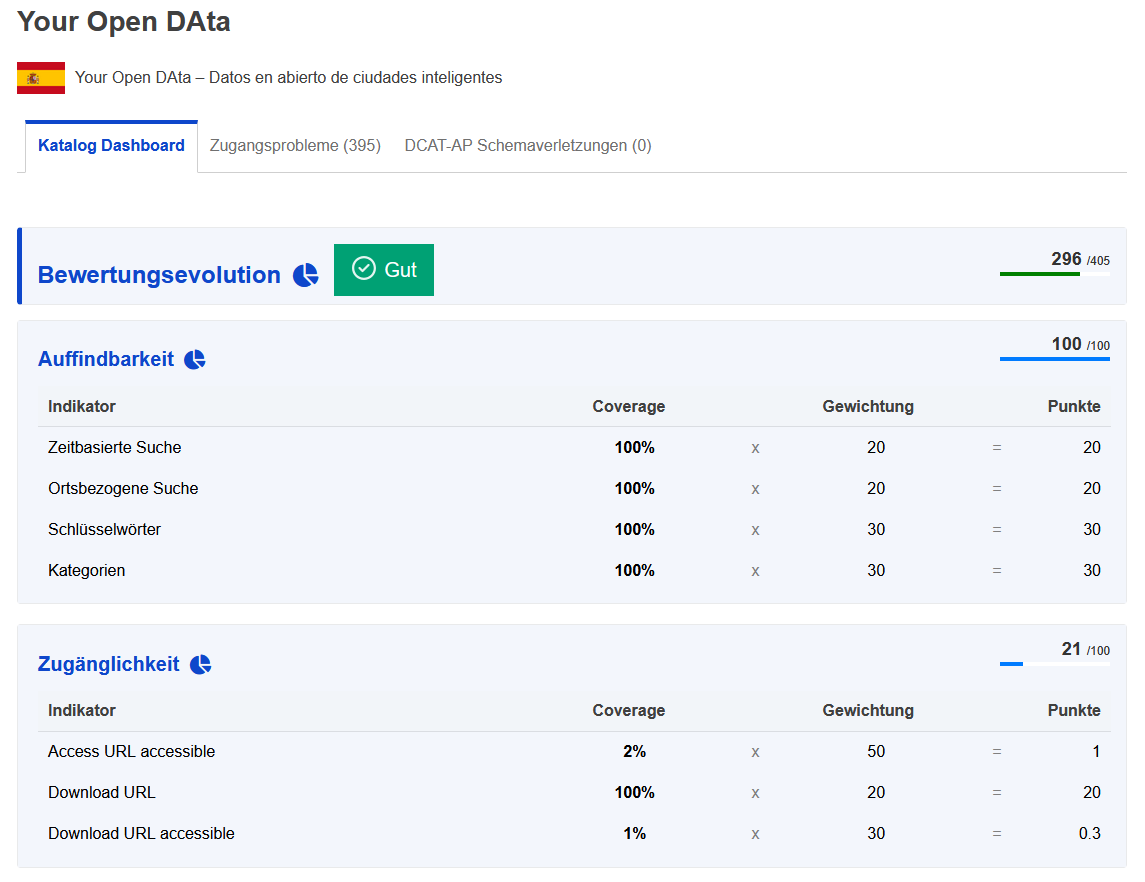
Task: Click the 0.3 points value
Action: coord(1090,833)
